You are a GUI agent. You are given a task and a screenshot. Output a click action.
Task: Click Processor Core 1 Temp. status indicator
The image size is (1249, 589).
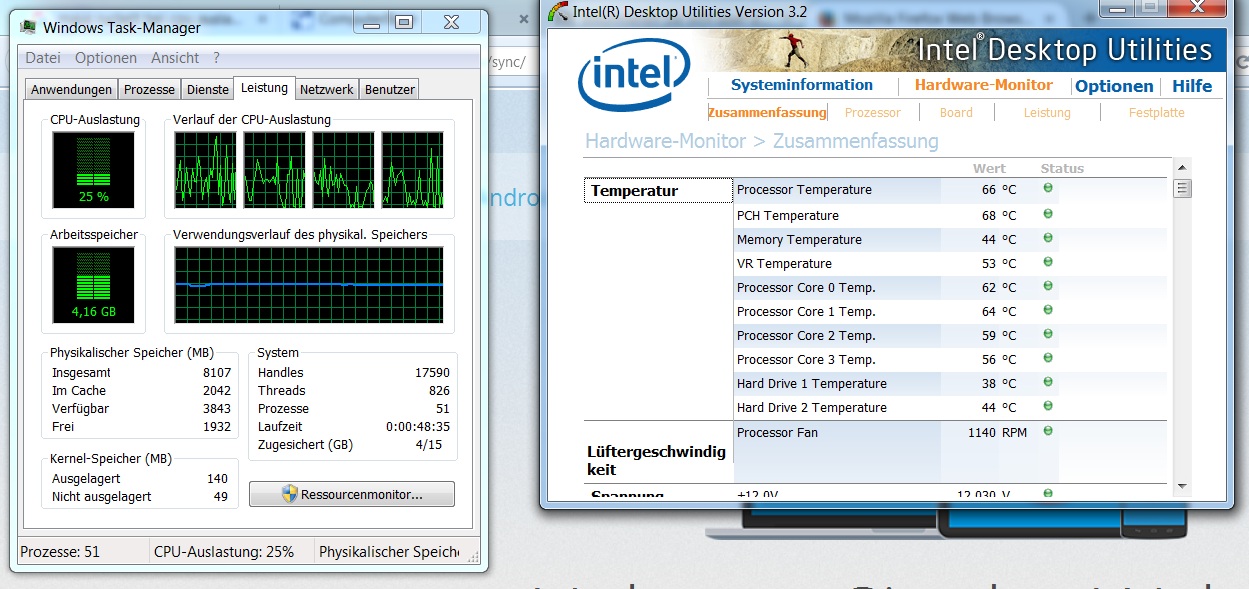[x=1048, y=310]
